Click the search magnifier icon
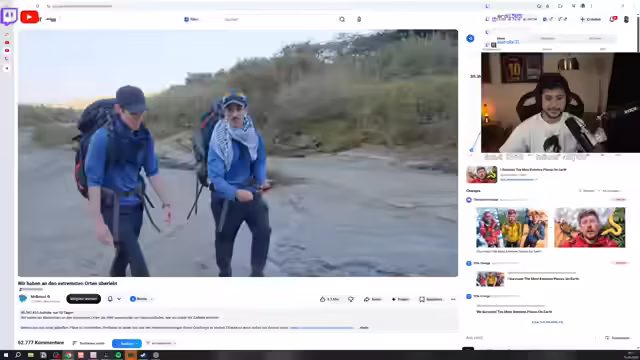The image size is (640, 360). 342,19
